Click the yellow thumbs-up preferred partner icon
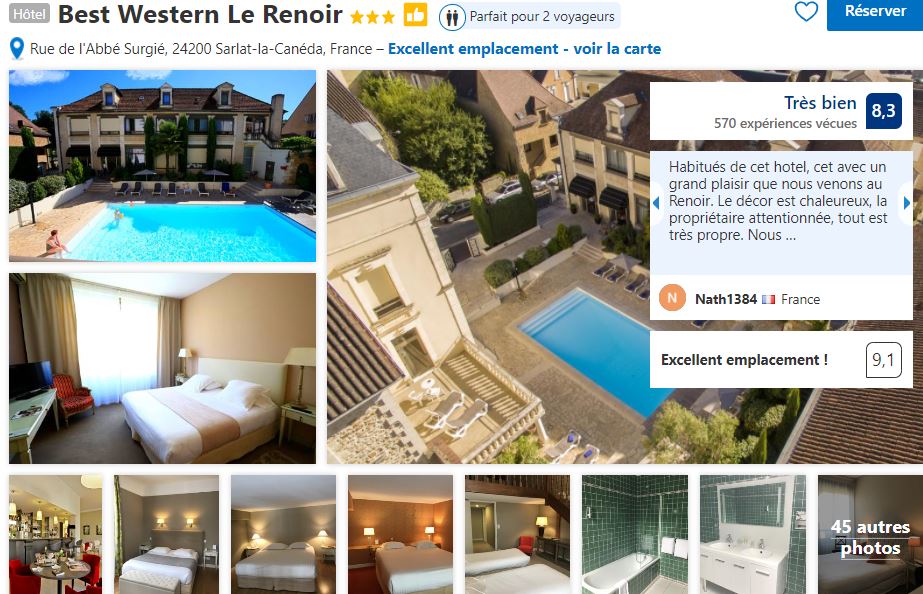Screen dimensions: 923x594 415,15
